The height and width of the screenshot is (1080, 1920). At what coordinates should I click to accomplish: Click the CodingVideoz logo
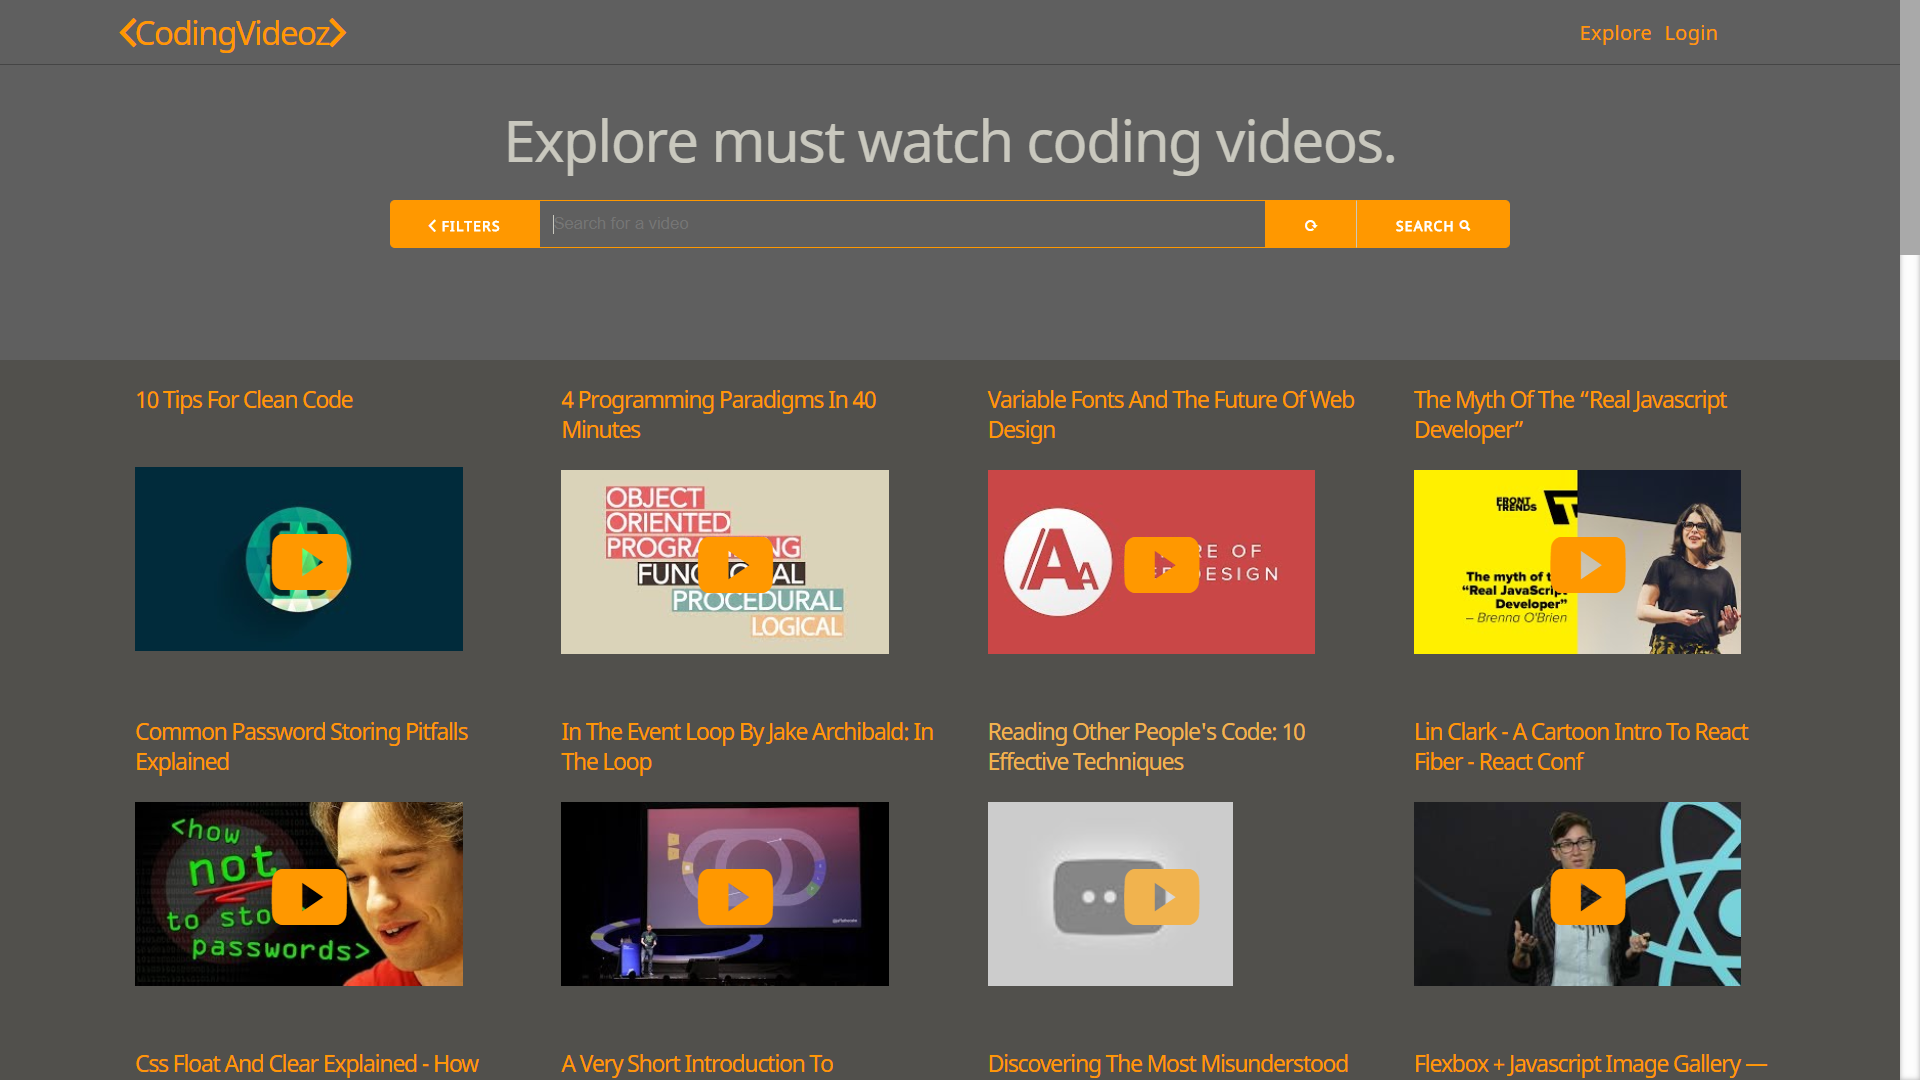(x=232, y=33)
